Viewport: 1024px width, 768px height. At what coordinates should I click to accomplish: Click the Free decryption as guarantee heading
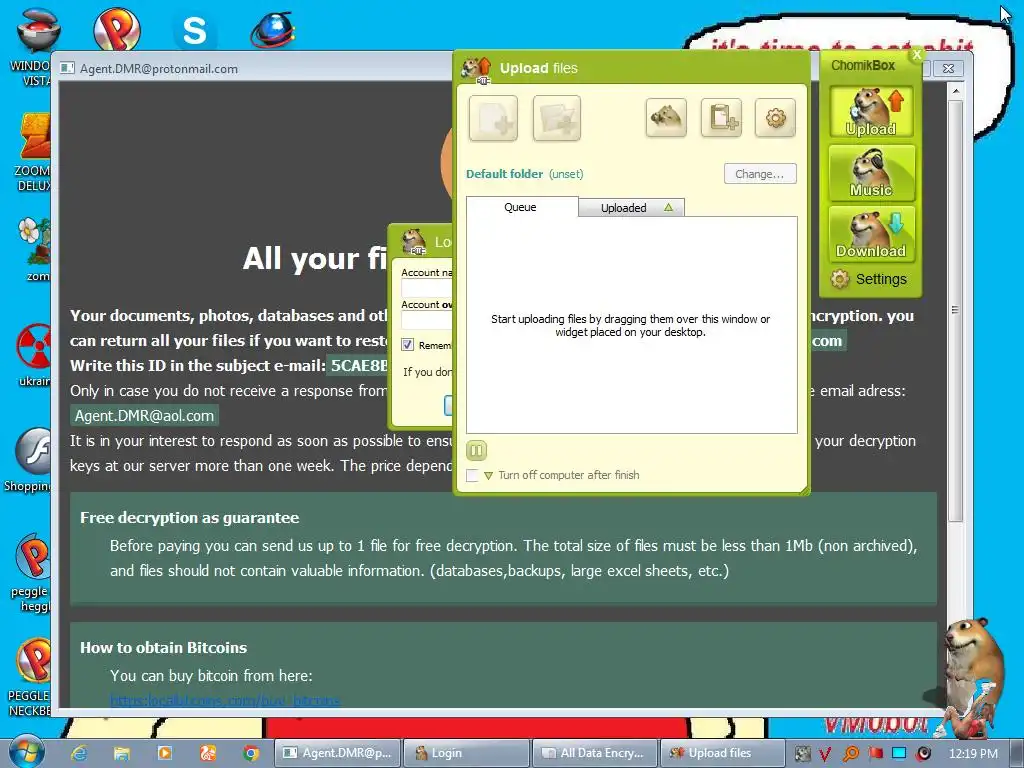(189, 518)
